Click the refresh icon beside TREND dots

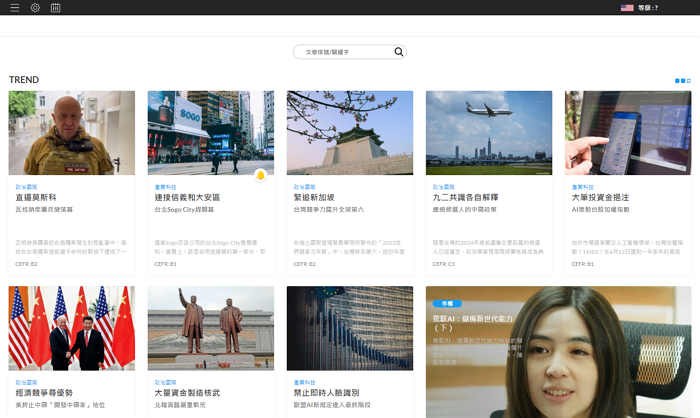688,81
